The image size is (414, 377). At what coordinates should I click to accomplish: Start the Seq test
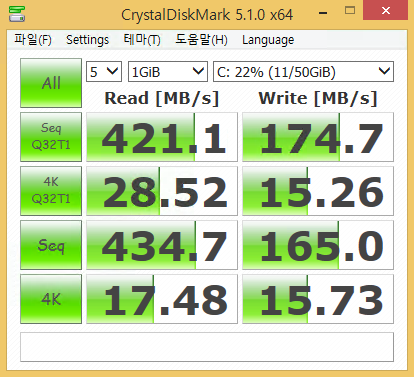point(51,245)
